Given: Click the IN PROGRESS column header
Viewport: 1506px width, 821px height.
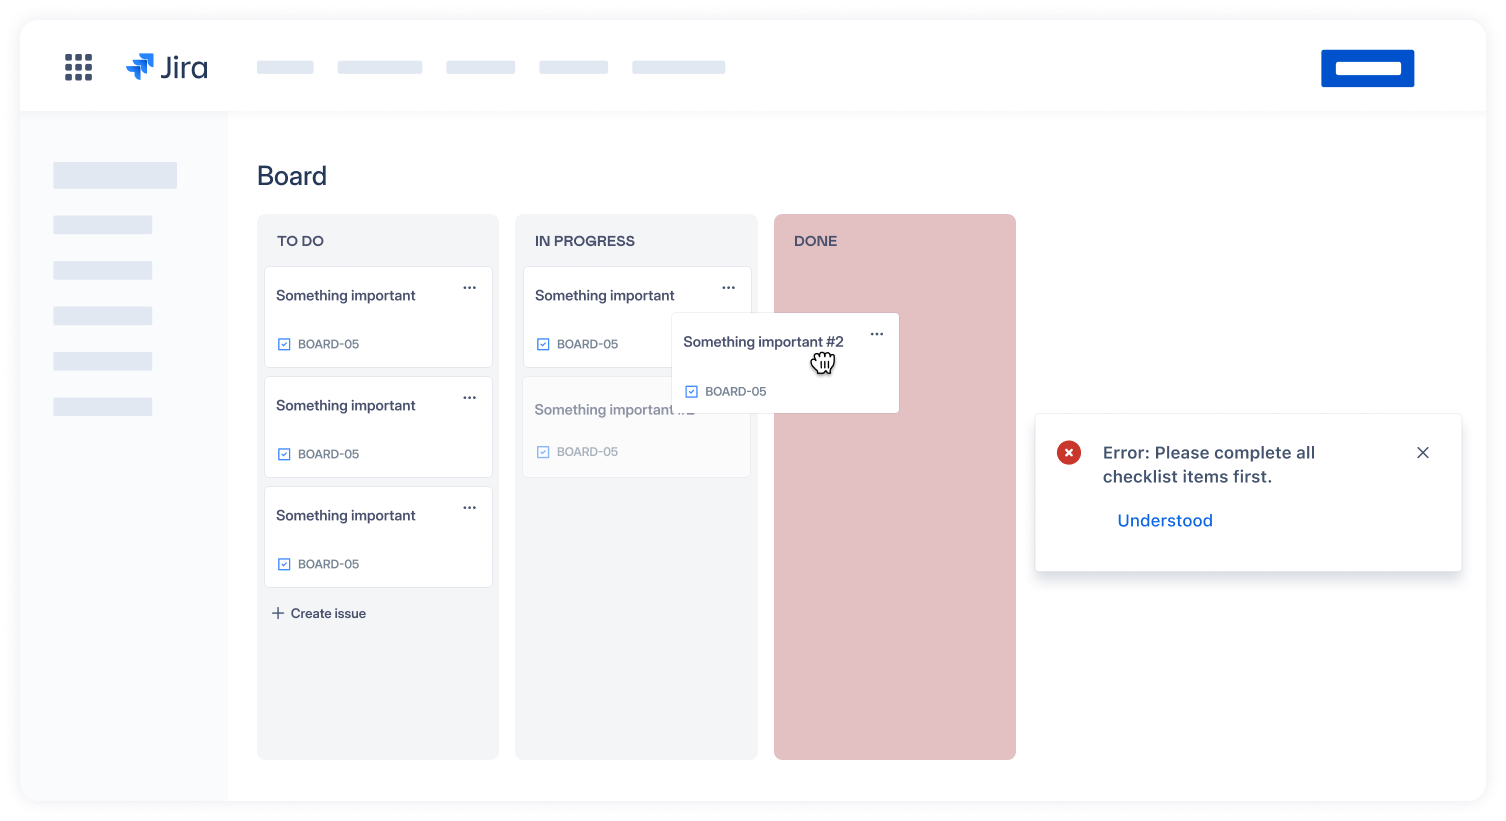Looking at the screenshot, I should (584, 241).
